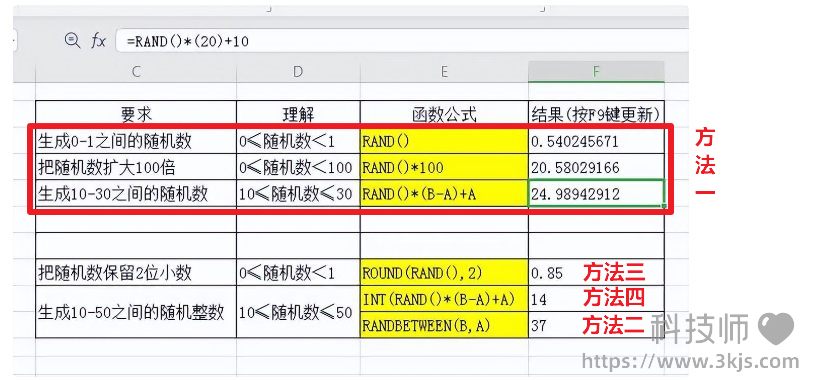Click the zoom magnifier icon in formula bar
Viewport: 823px width, 380px height.
click(72, 40)
